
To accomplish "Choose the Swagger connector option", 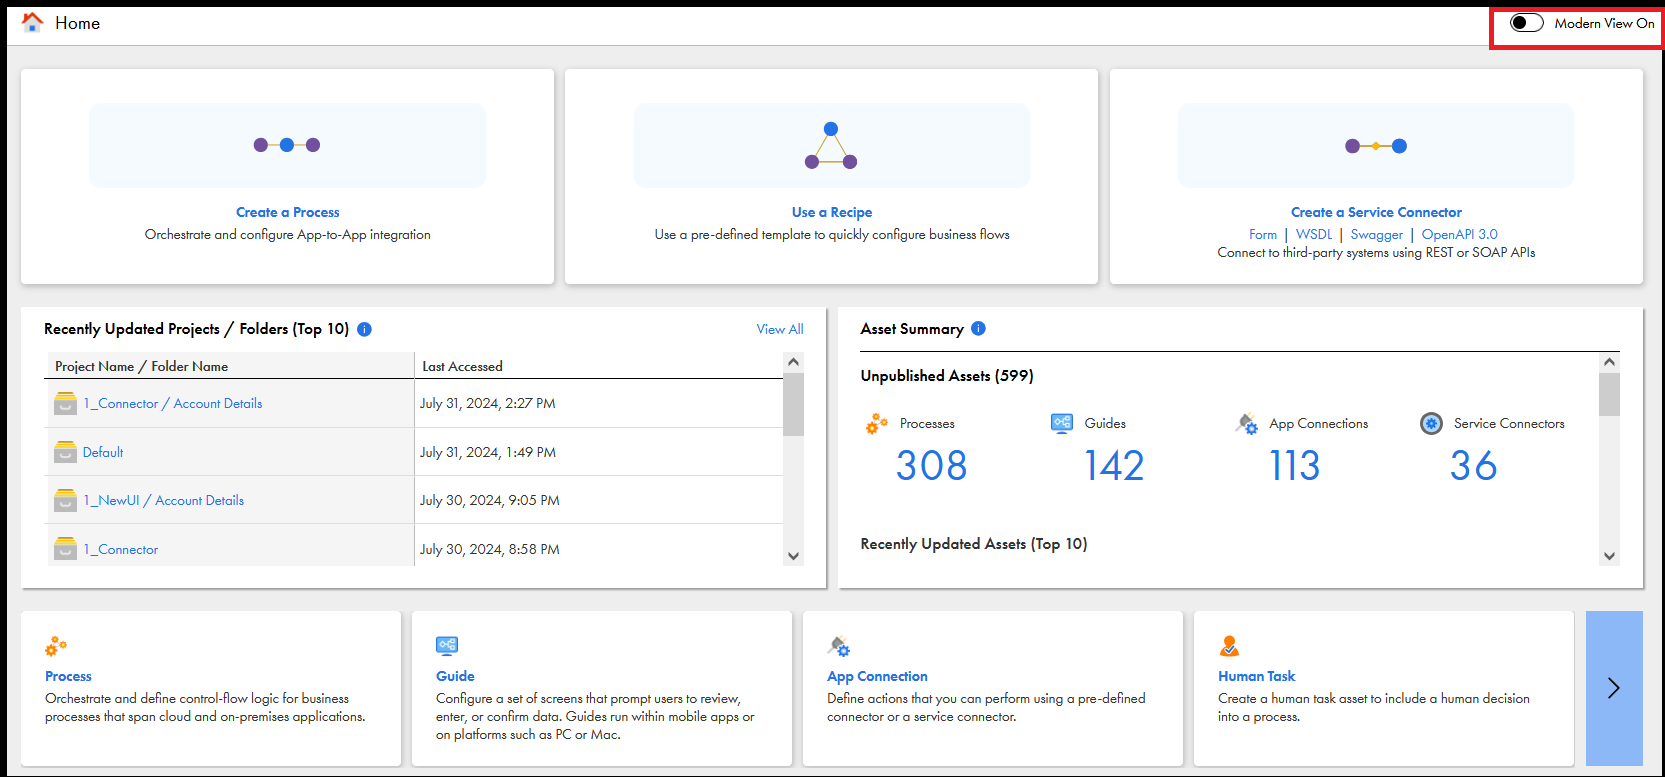I will coord(1377,234).
